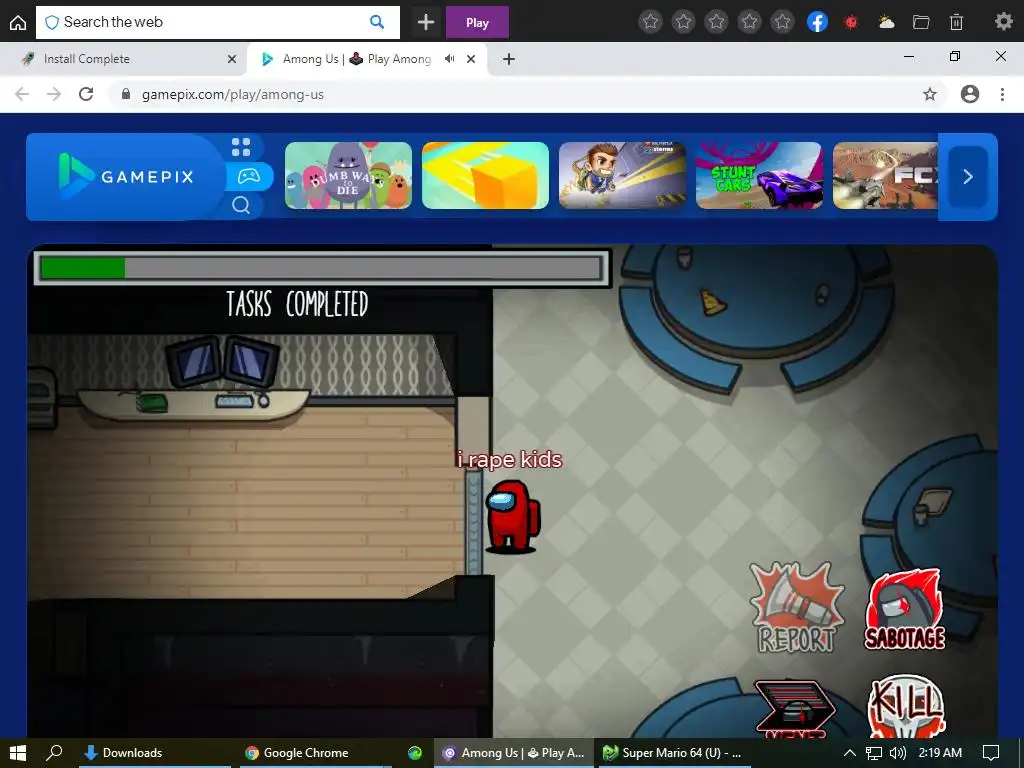This screenshot has height=768, width=1024.
Task: Go back in browser
Action: click(x=22, y=94)
